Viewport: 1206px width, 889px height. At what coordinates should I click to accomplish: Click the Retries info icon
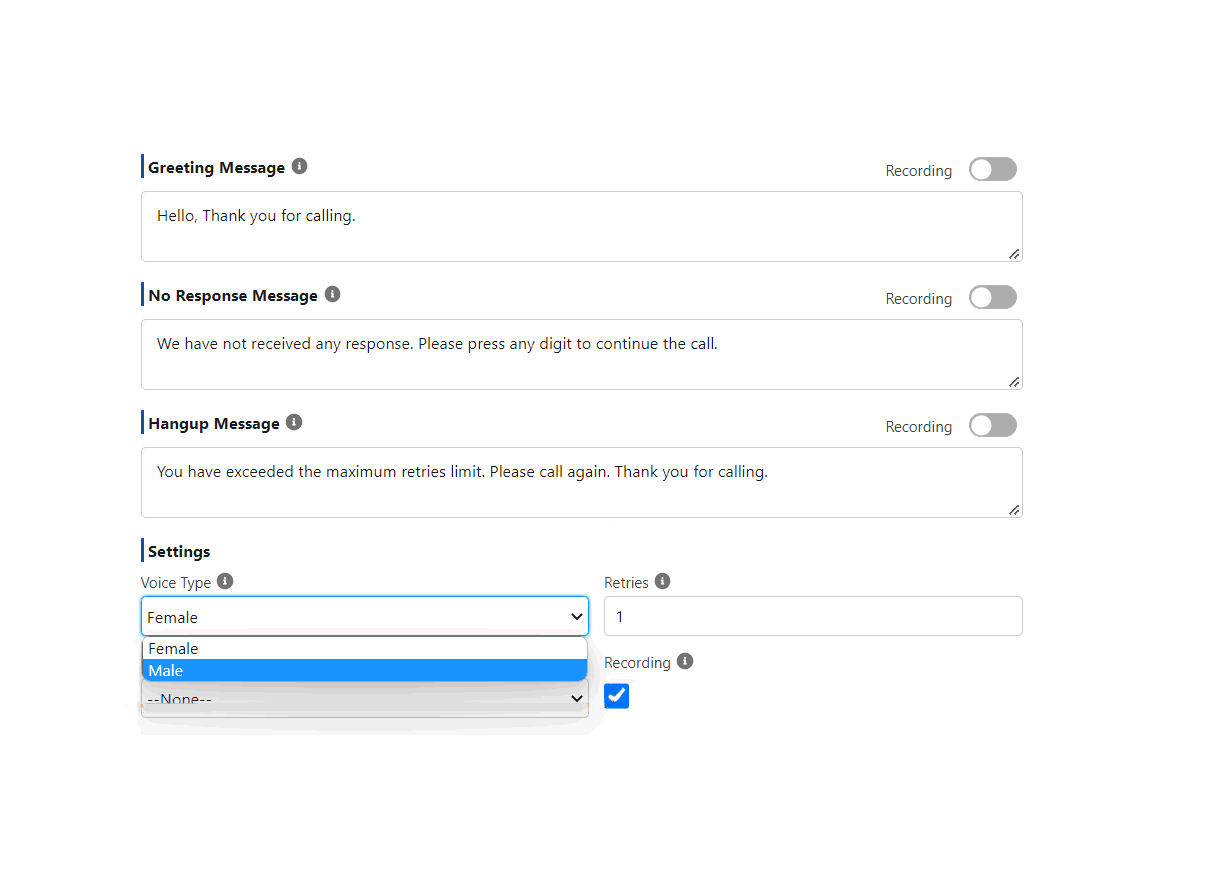coord(662,581)
